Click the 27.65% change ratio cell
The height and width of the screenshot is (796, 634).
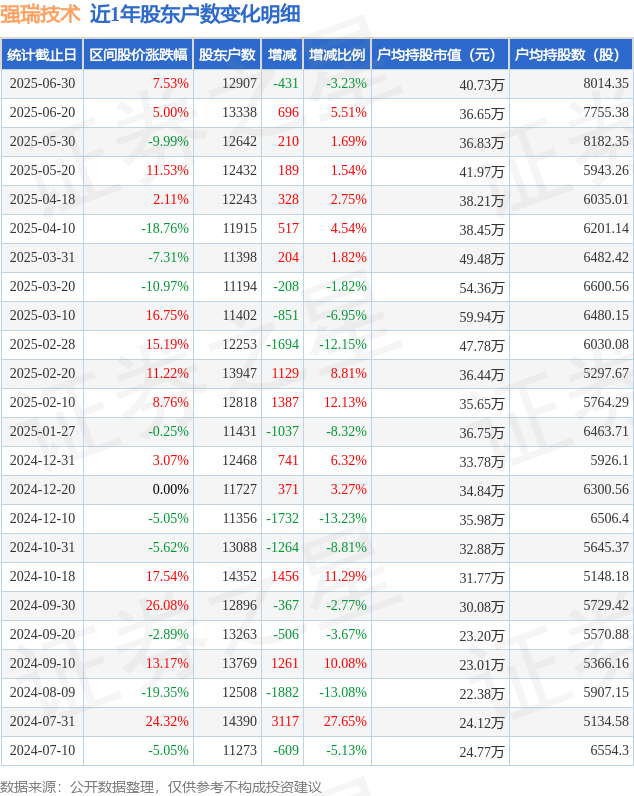pos(345,721)
